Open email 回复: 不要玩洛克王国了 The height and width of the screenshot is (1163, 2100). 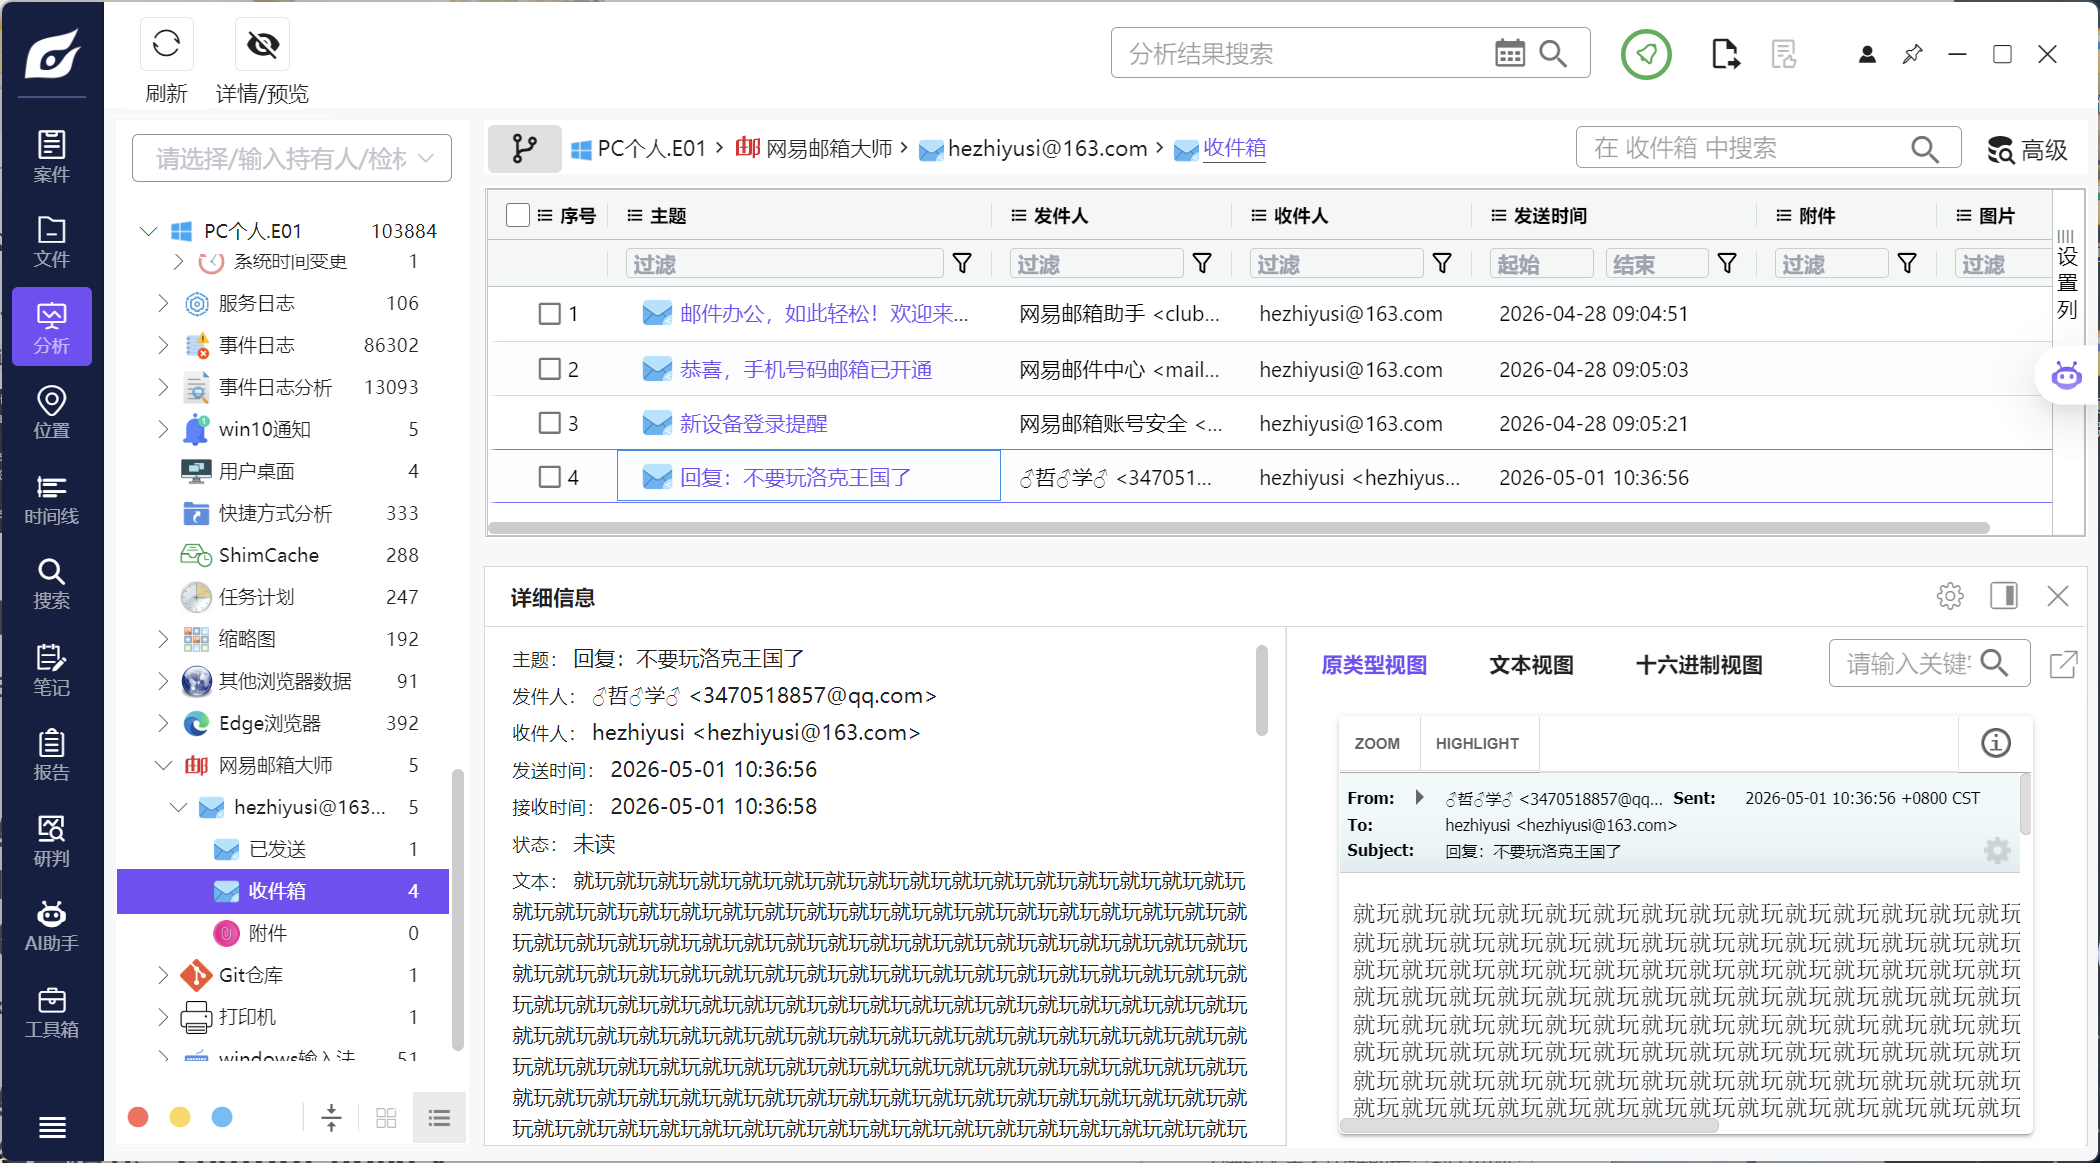[795, 478]
